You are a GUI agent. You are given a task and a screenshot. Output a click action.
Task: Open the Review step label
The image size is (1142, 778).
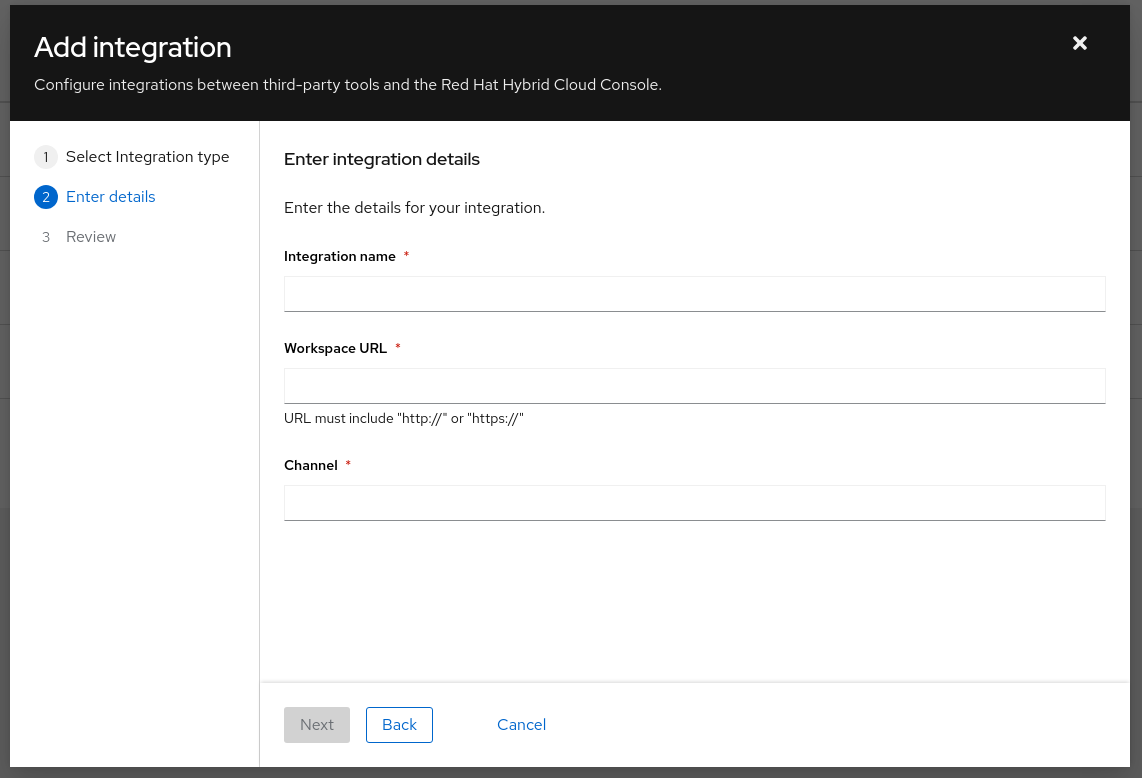click(91, 237)
